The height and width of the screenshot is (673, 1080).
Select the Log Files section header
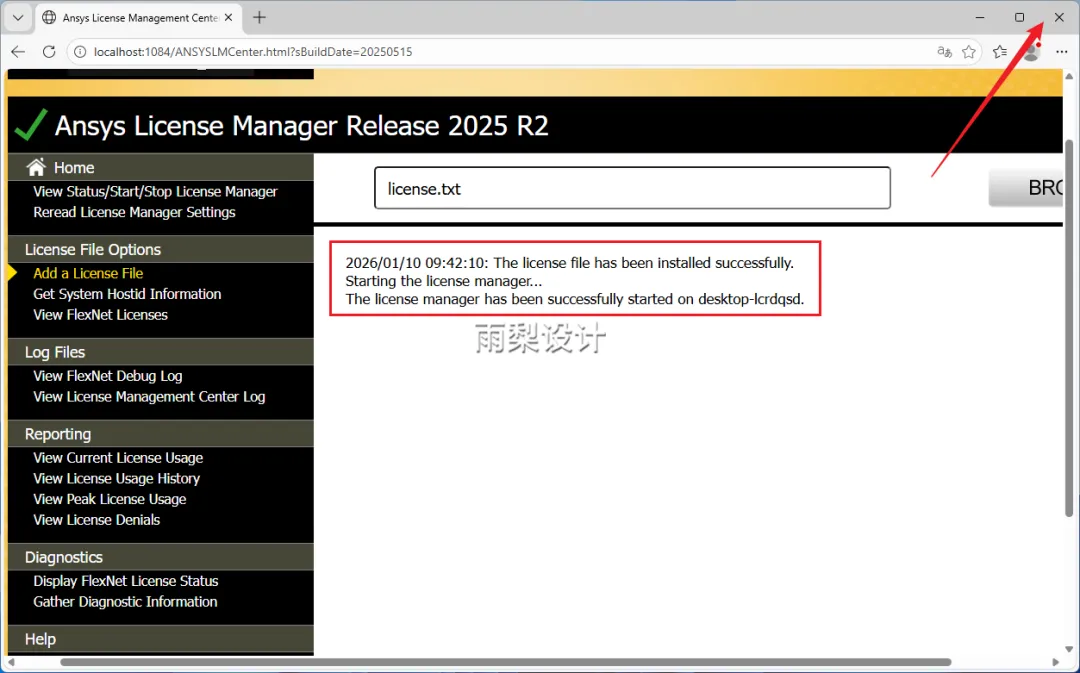(x=160, y=352)
